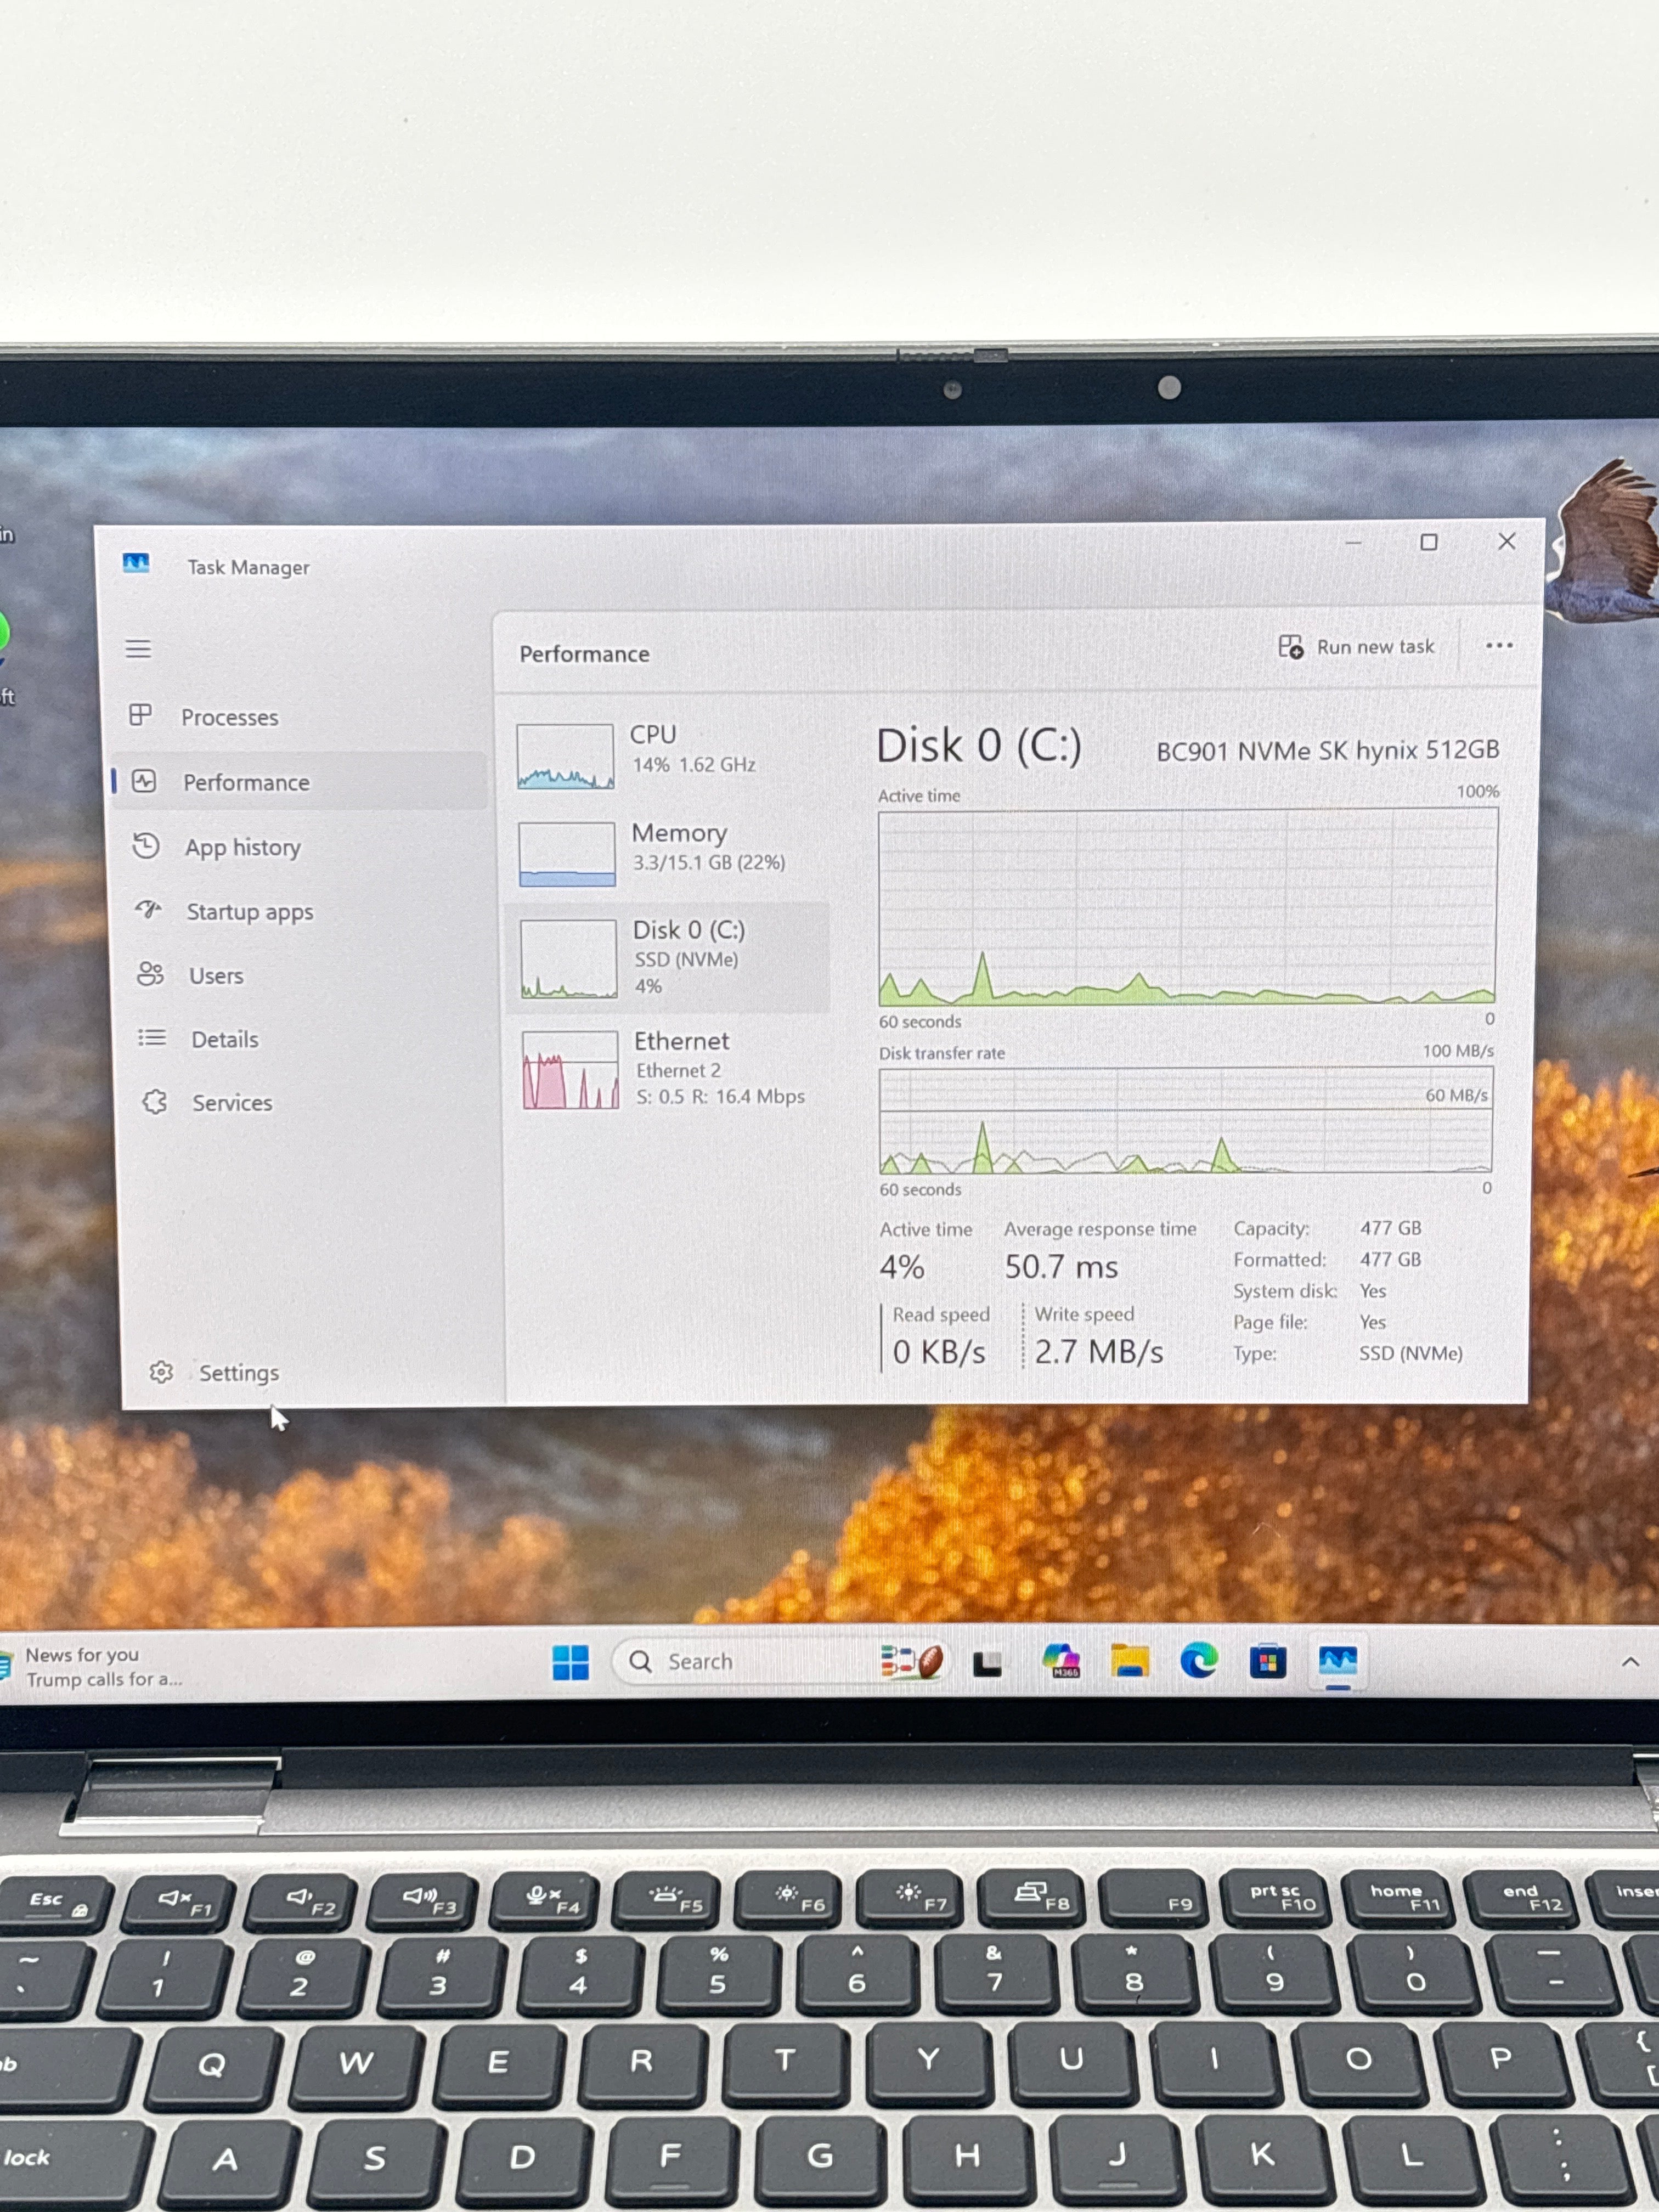Open Microsoft Store from the taskbar
The image size is (1659, 2212).
(1267, 1662)
